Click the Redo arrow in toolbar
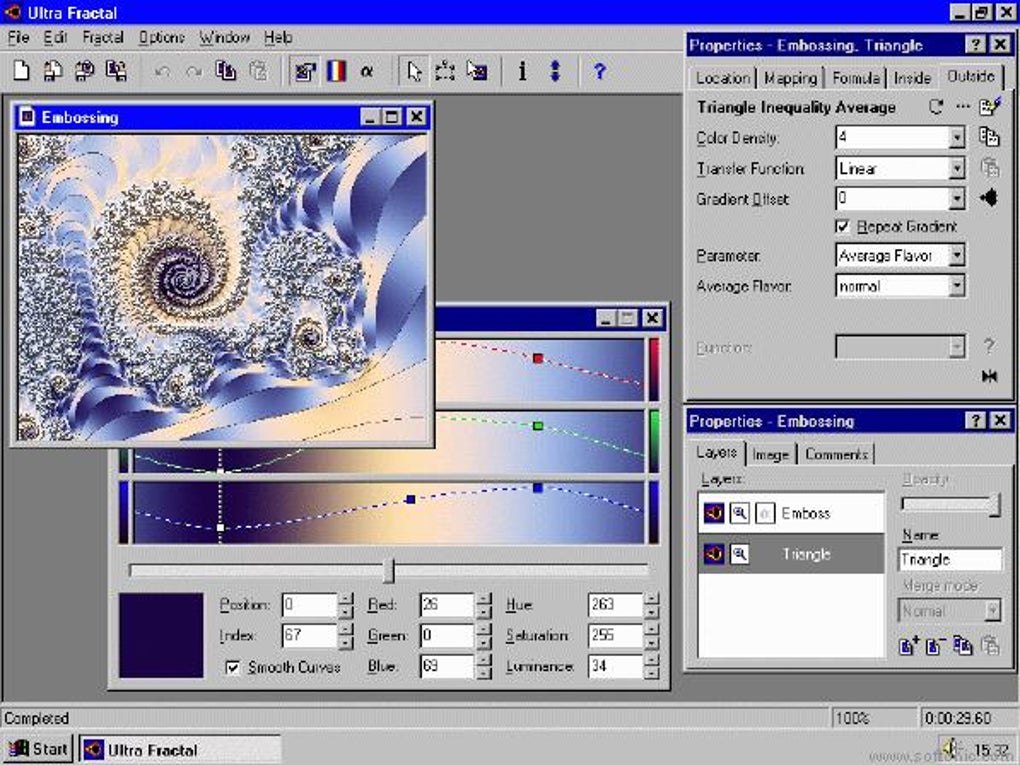The image size is (1020, 765). (194, 71)
